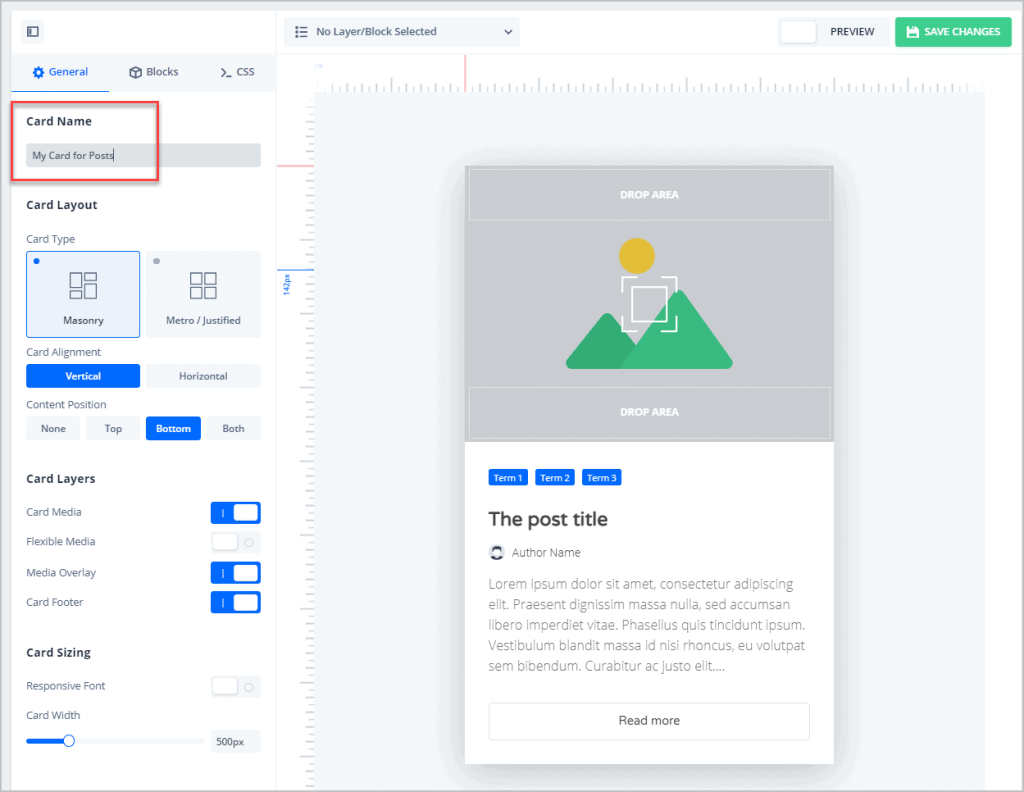The width and height of the screenshot is (1024, 792).
Task: Toggle the Card Media switch
Action: click(236, 513)
